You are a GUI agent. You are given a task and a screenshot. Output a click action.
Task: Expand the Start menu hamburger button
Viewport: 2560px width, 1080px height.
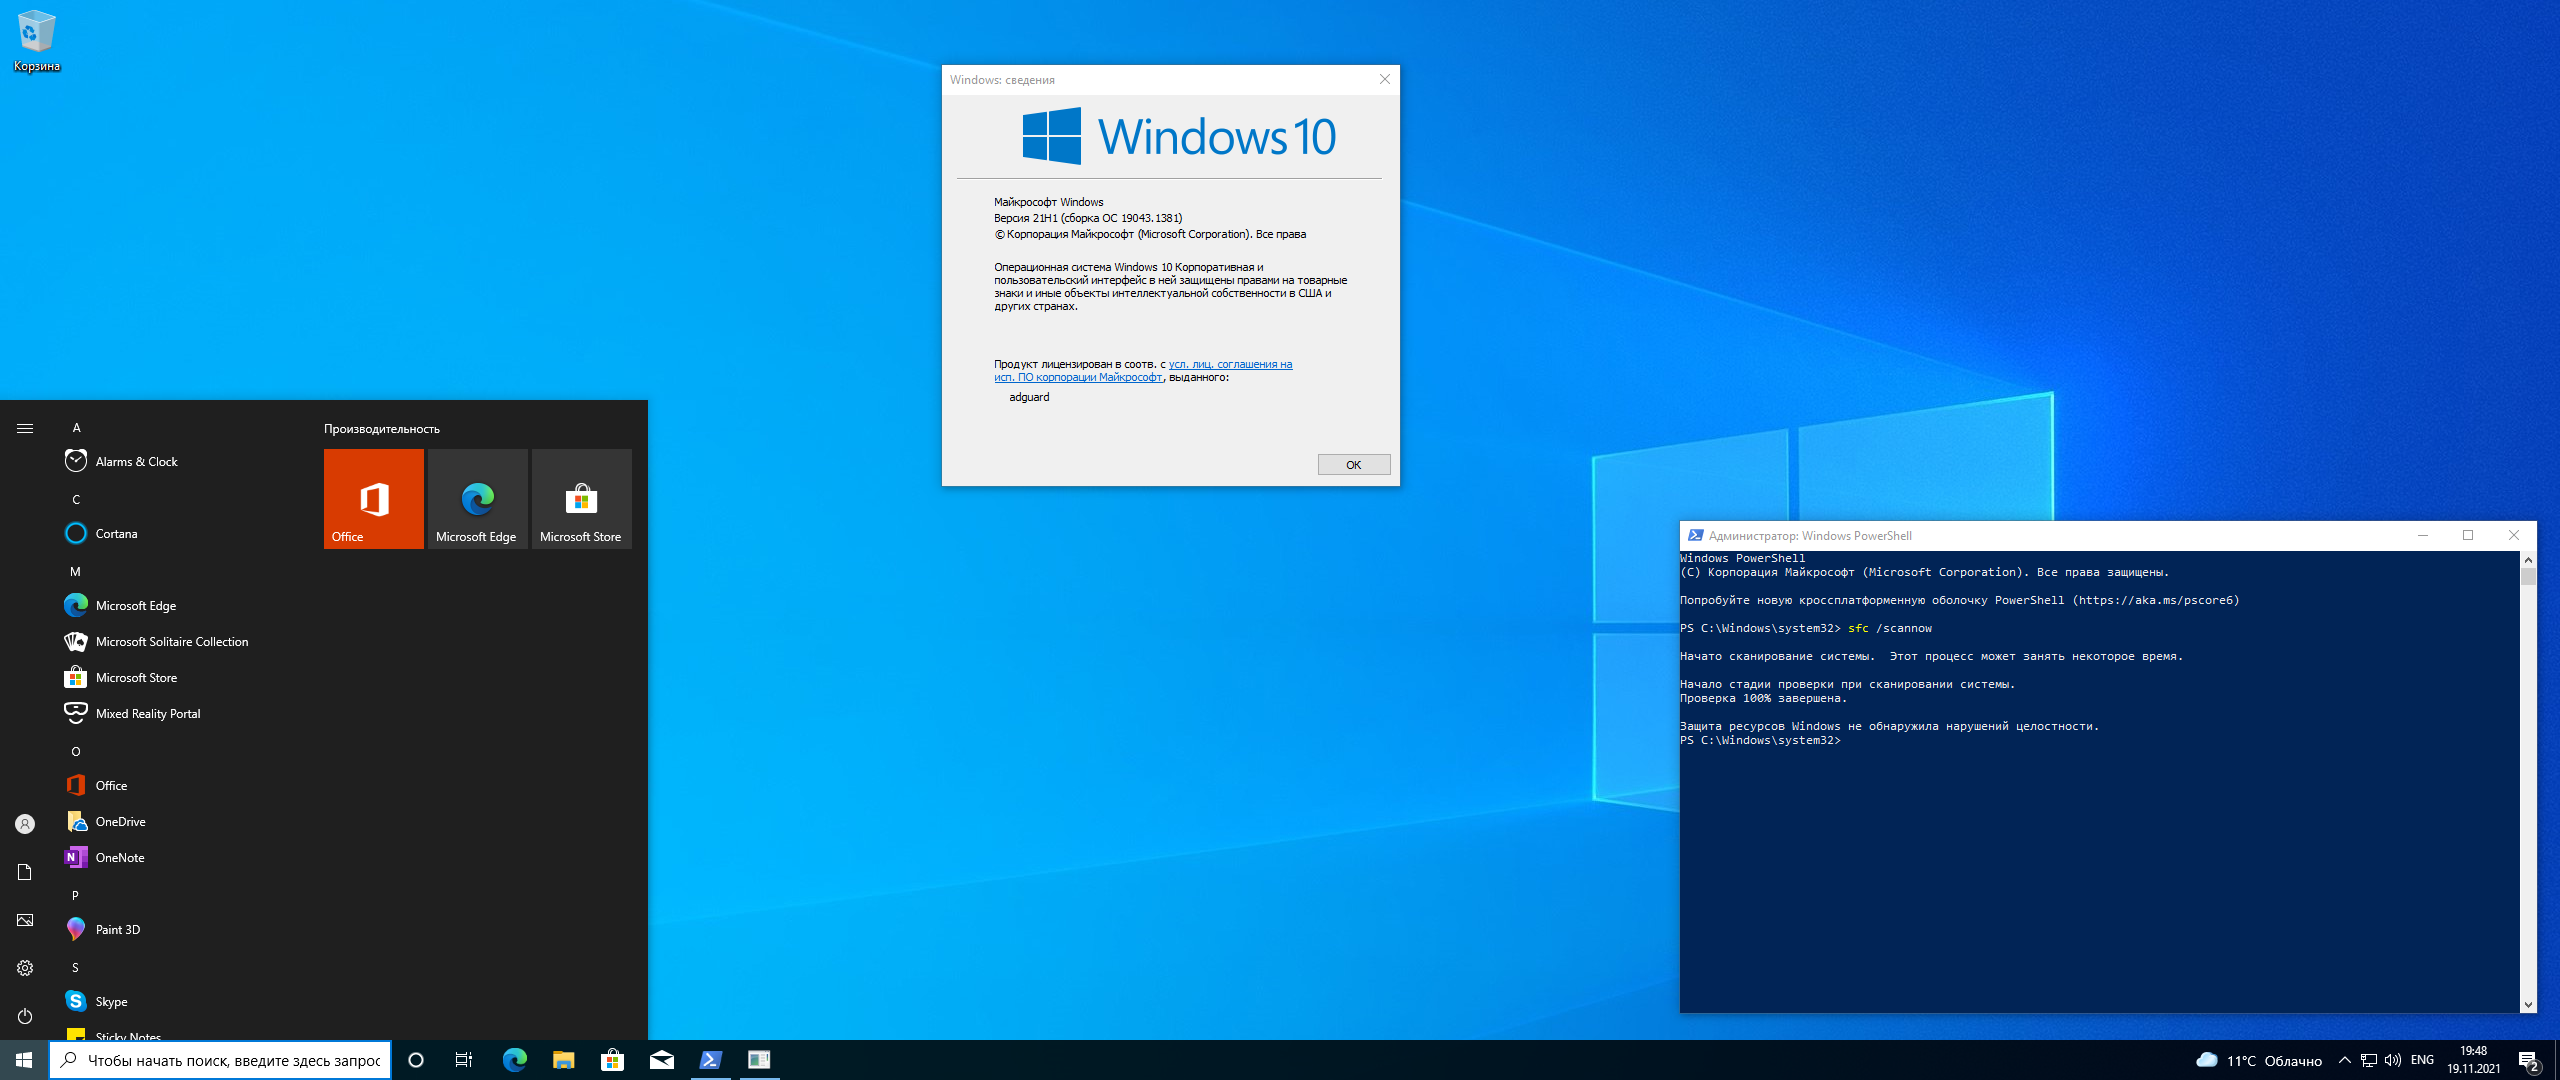coord(25,428)
